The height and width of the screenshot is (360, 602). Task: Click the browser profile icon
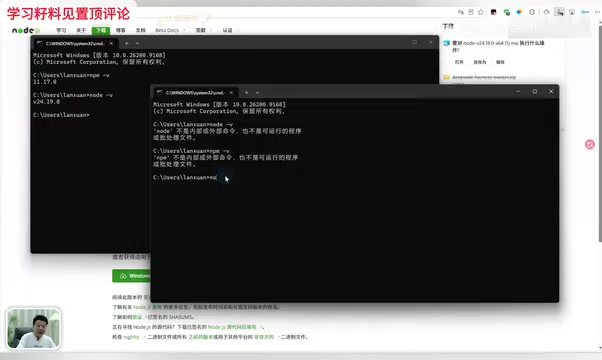(572, 12)
